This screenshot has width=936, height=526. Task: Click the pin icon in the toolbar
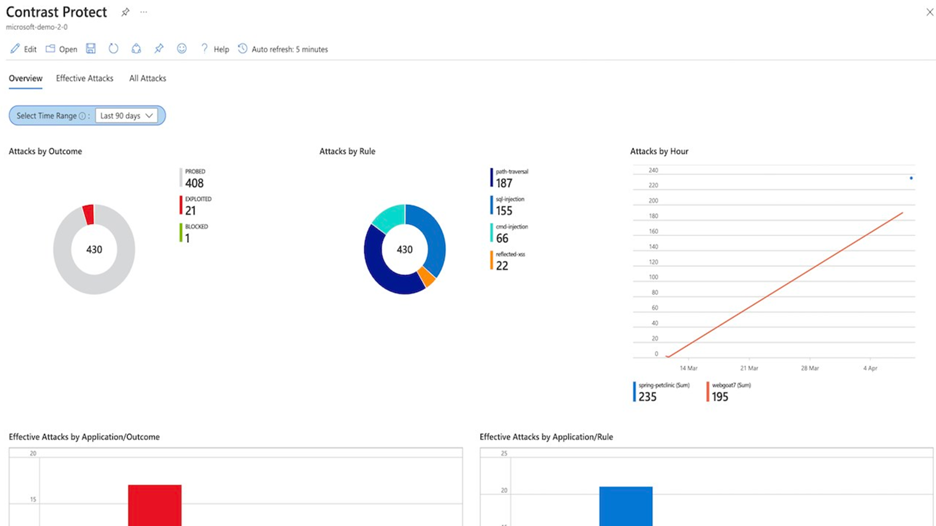(159, 49)
